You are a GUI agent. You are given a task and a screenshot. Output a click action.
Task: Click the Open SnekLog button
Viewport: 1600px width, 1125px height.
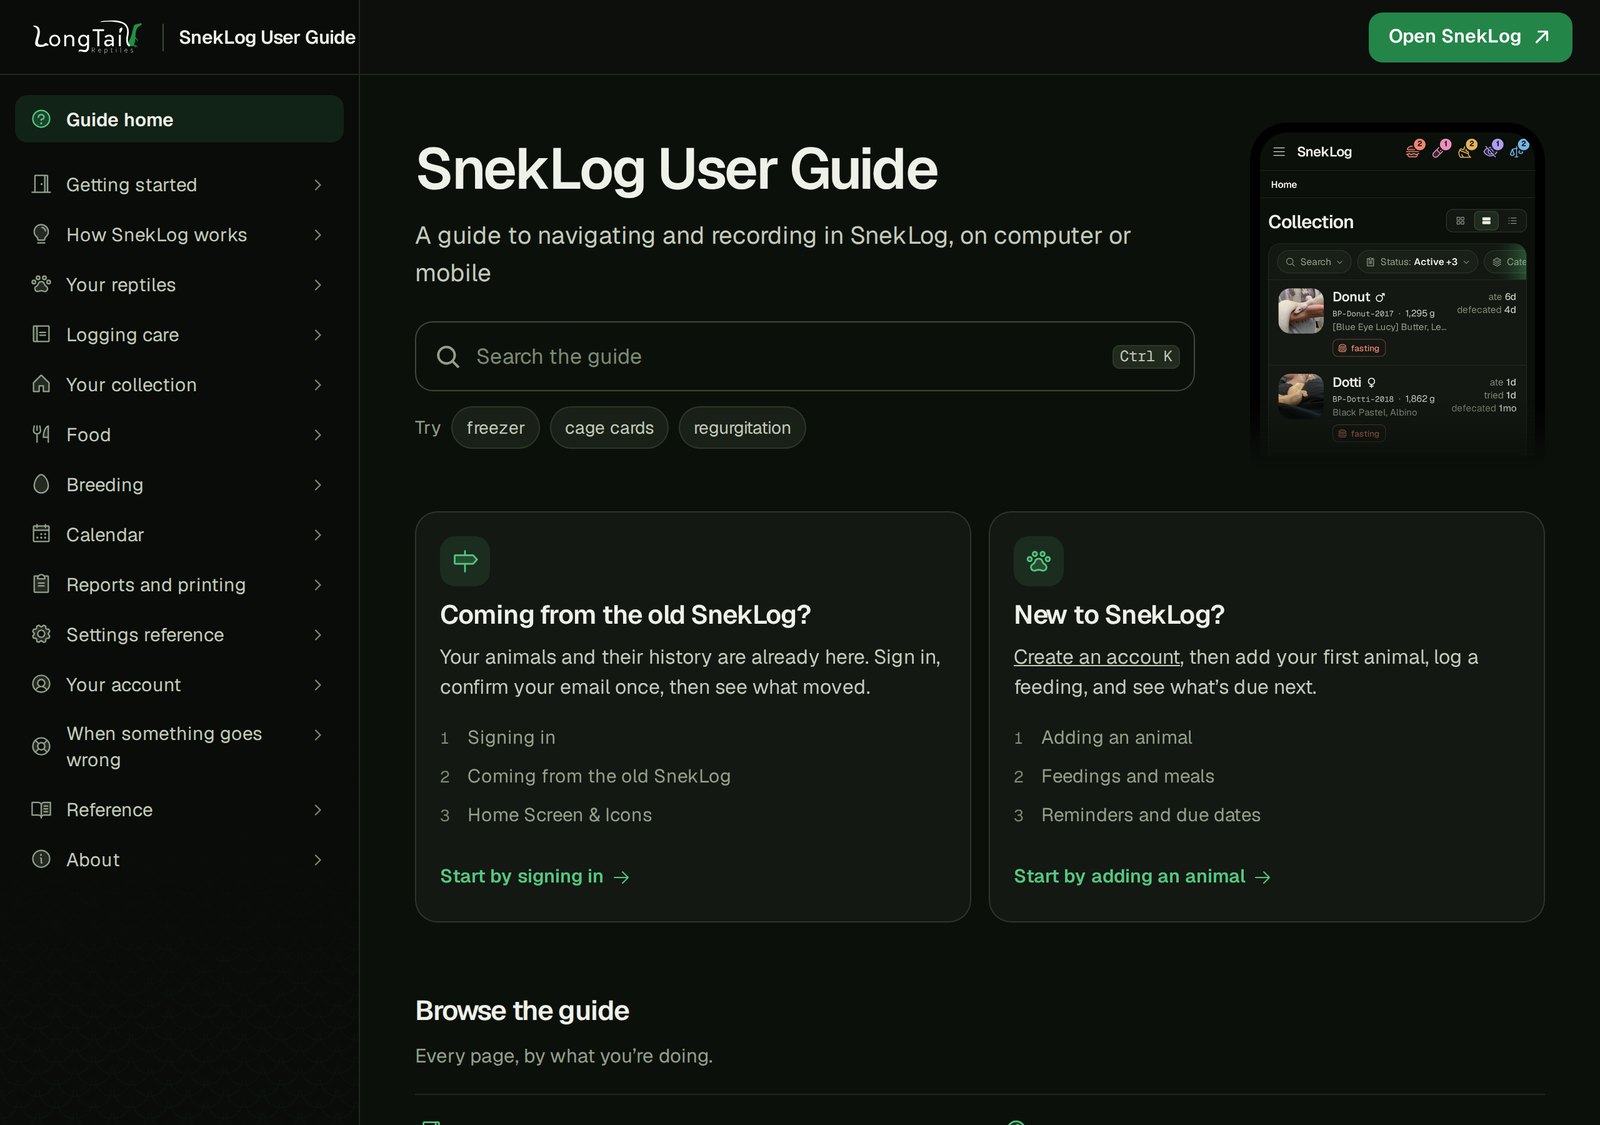pos(1470,37)
